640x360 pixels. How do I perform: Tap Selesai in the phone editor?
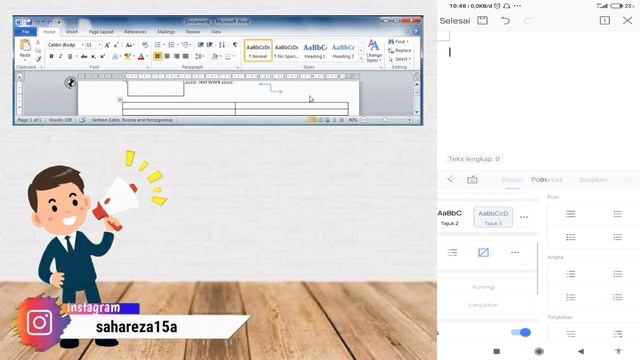(x=455, y=21)
